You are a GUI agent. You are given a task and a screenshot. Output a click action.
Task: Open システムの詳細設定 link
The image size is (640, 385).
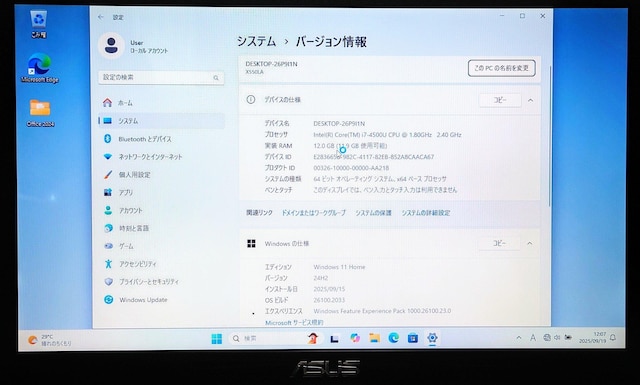point(426,213)
